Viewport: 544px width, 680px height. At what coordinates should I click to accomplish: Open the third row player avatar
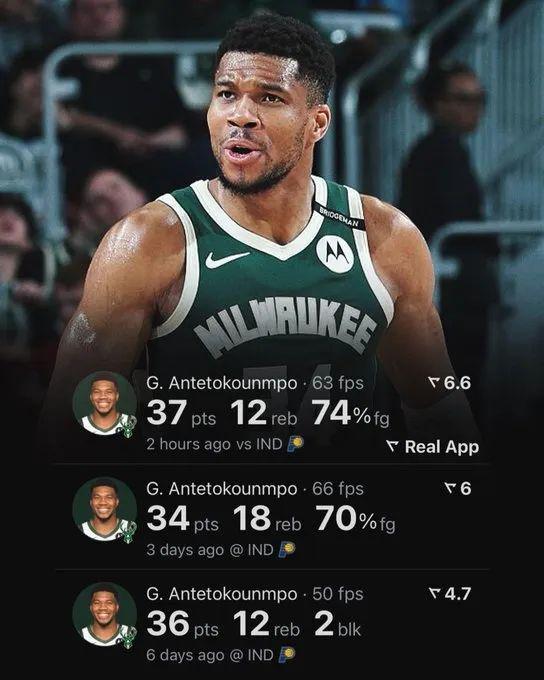click(105, 615)
